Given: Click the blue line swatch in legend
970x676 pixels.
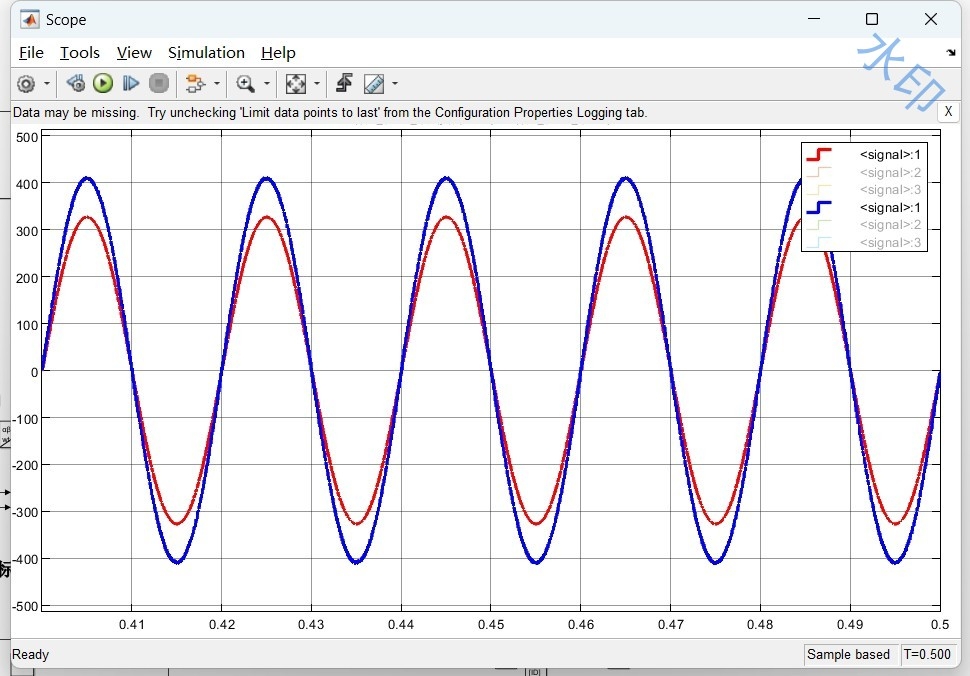Looking at the screenshot, I should [x=819, y=207].
